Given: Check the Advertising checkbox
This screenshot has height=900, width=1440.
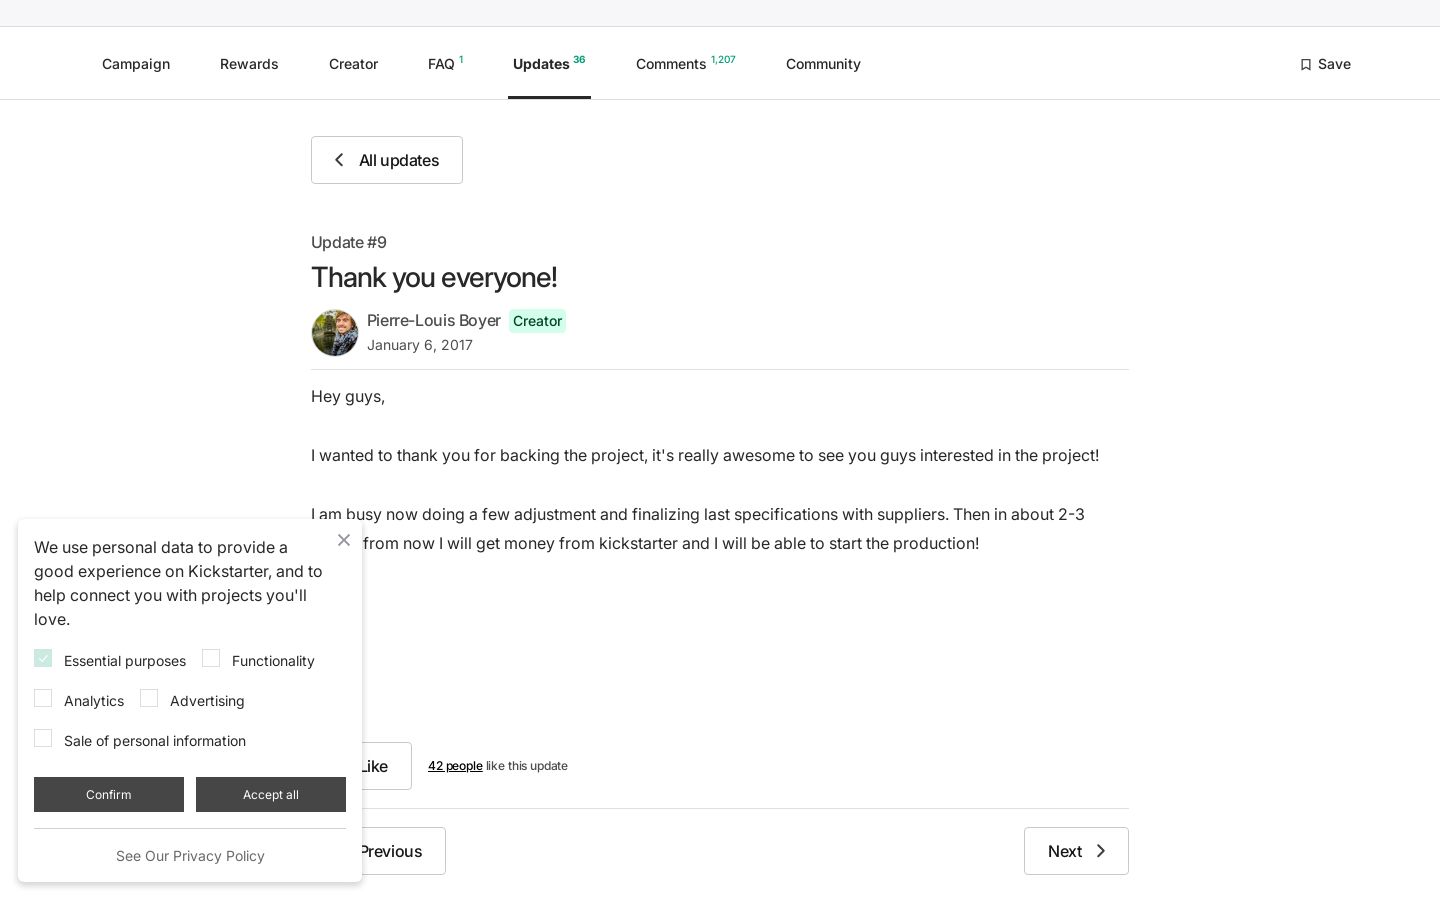Looking at the screenshot, I should (x=149, y=698).
